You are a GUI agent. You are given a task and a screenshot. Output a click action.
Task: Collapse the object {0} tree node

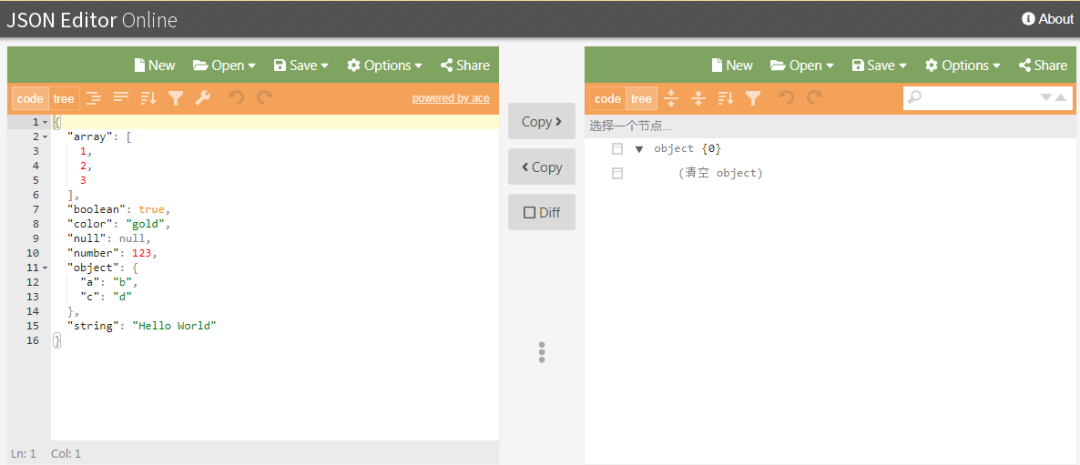[x=639, y=149]
